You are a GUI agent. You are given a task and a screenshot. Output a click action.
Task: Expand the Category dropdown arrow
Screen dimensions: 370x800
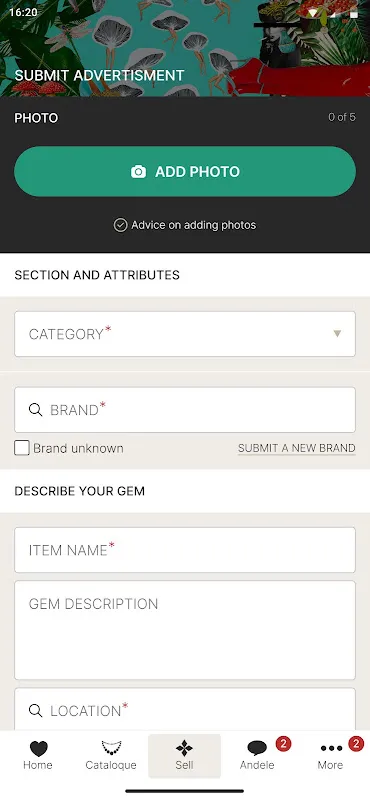[337, 334]
